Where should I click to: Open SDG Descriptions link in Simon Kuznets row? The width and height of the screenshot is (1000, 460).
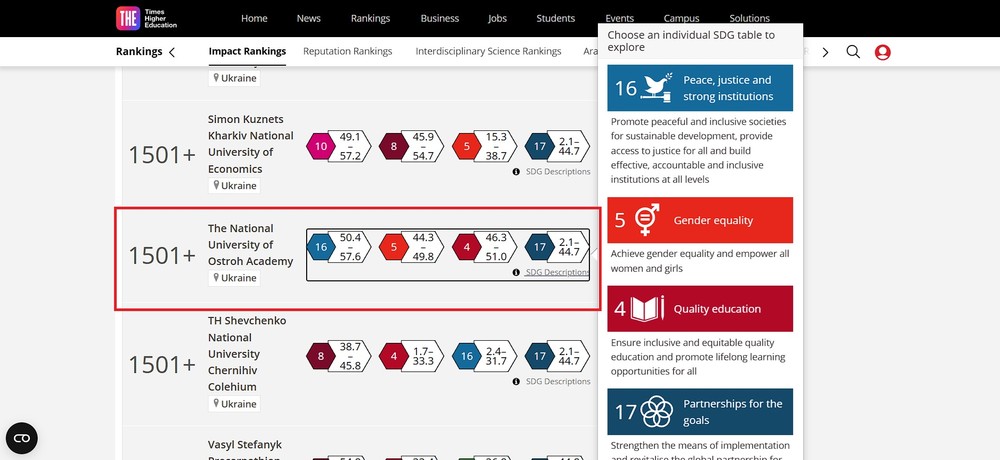click(558, 172)
